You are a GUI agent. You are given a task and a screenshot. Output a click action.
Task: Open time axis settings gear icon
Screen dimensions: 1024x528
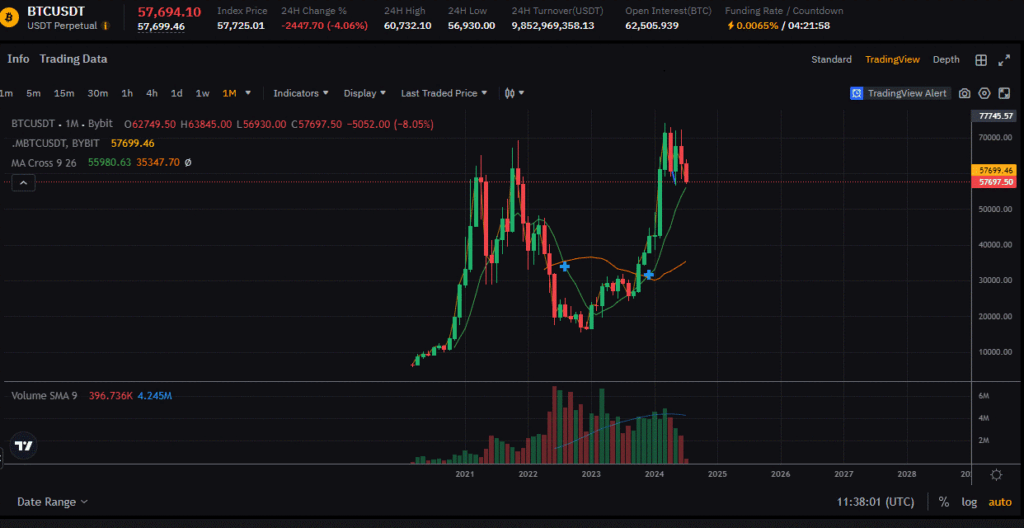point(996,474)
